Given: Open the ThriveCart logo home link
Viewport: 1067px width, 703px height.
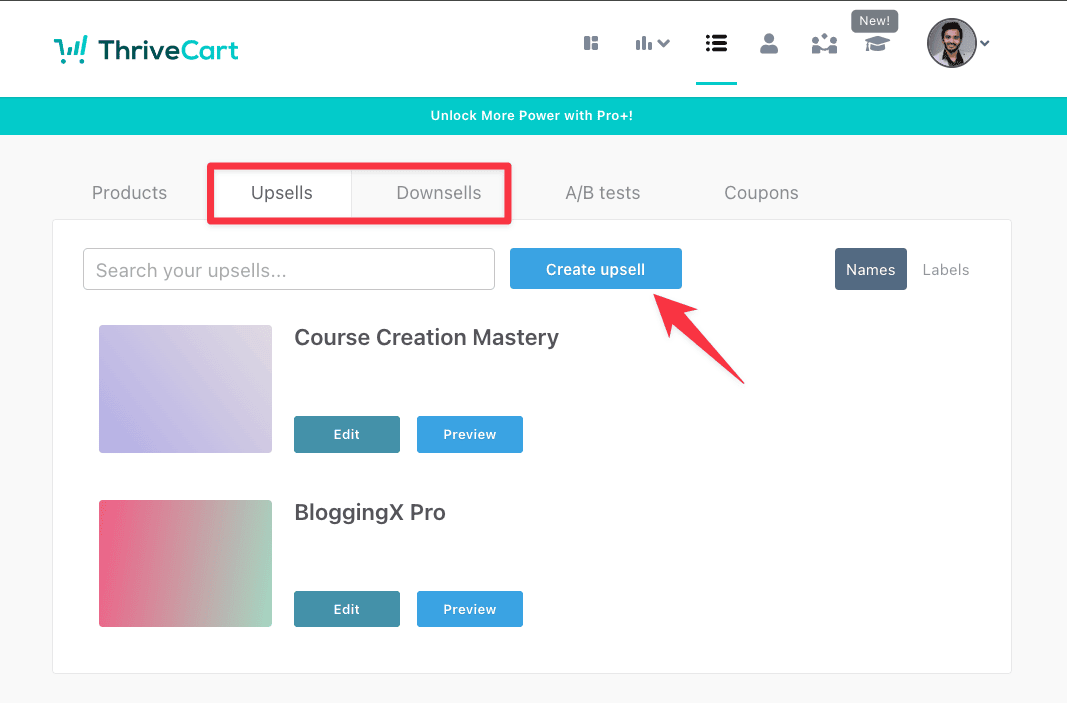Looking at the screenshot, I should pos(146,50).
